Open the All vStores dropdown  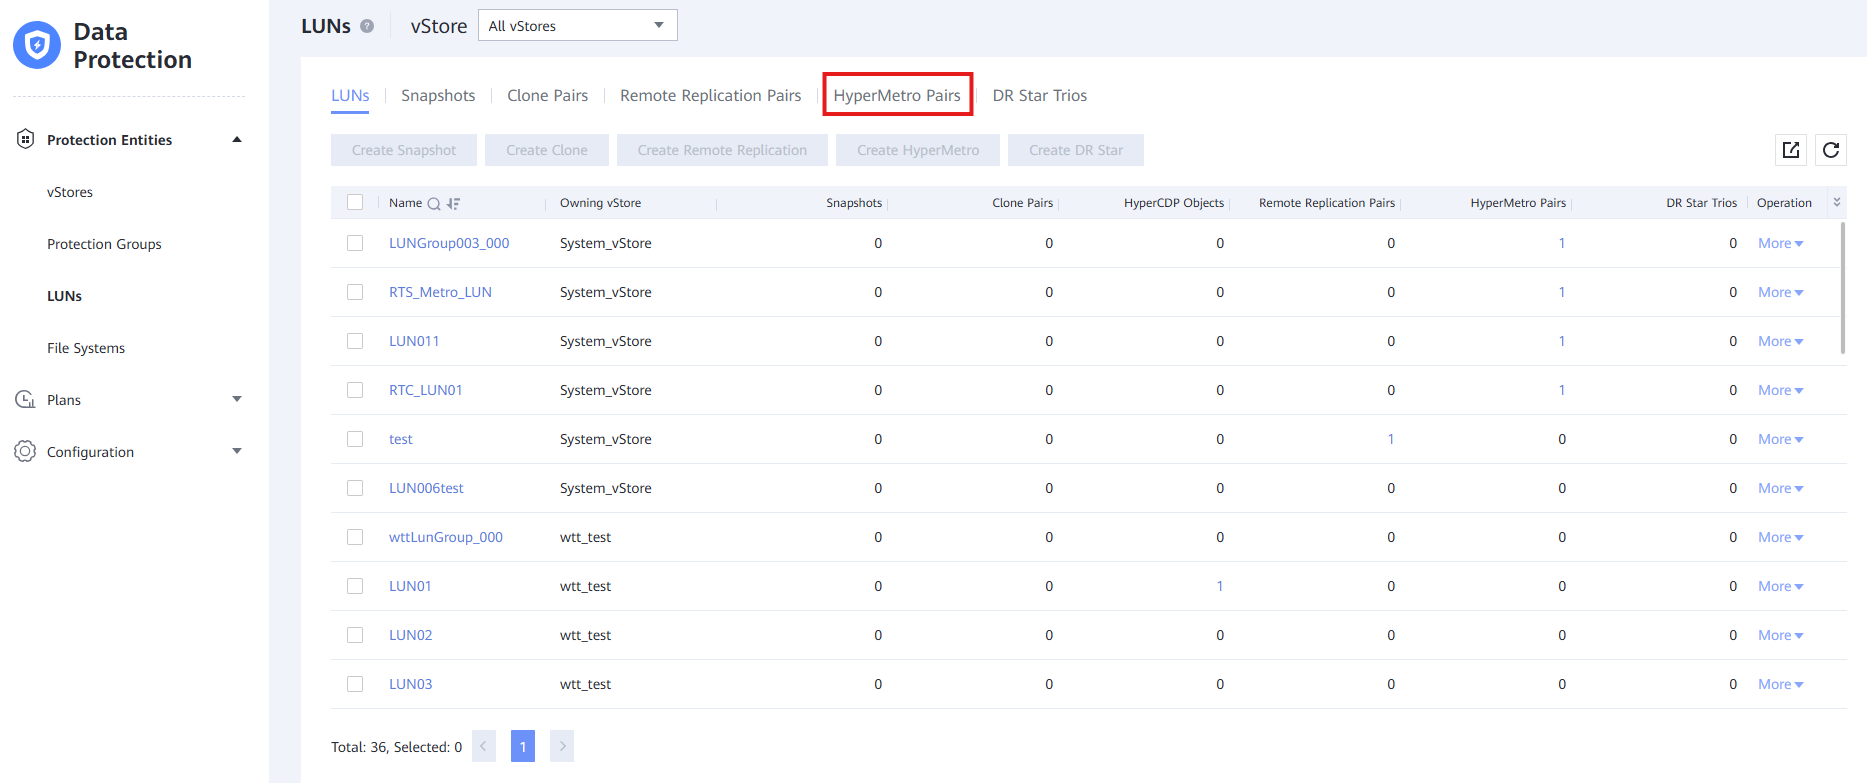578,26
